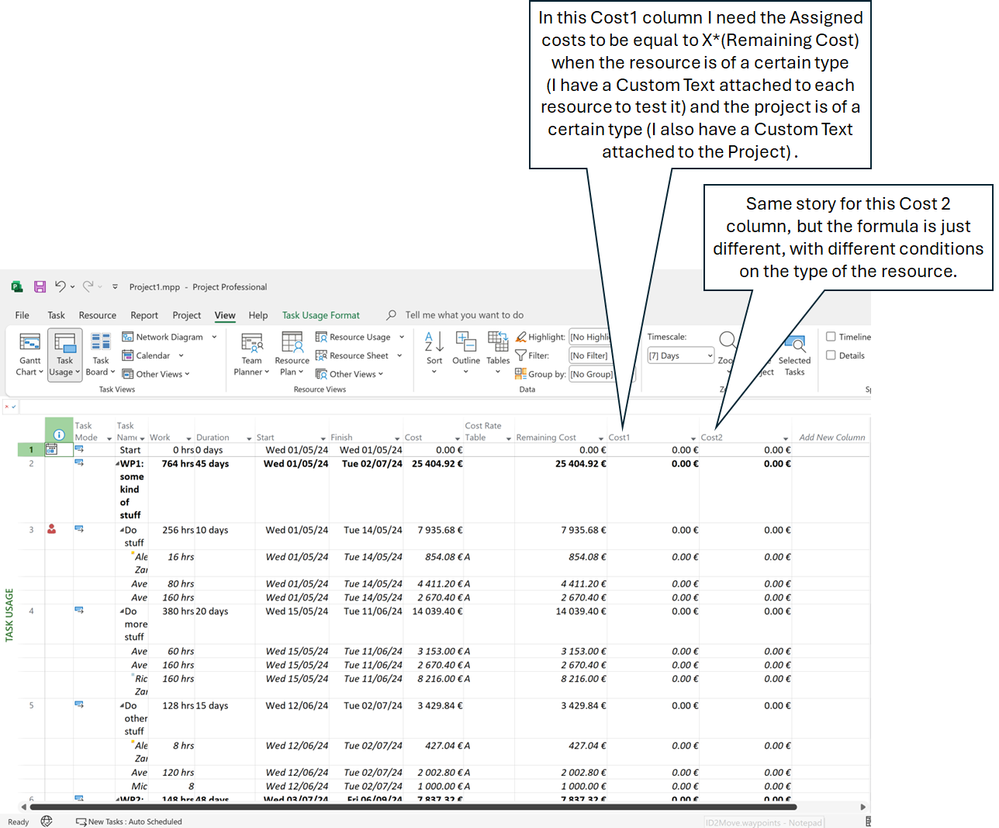Viewport: 999px width, 828px height.
Task: Open the Timescale Days dropdown
Action: pos(680,355)
